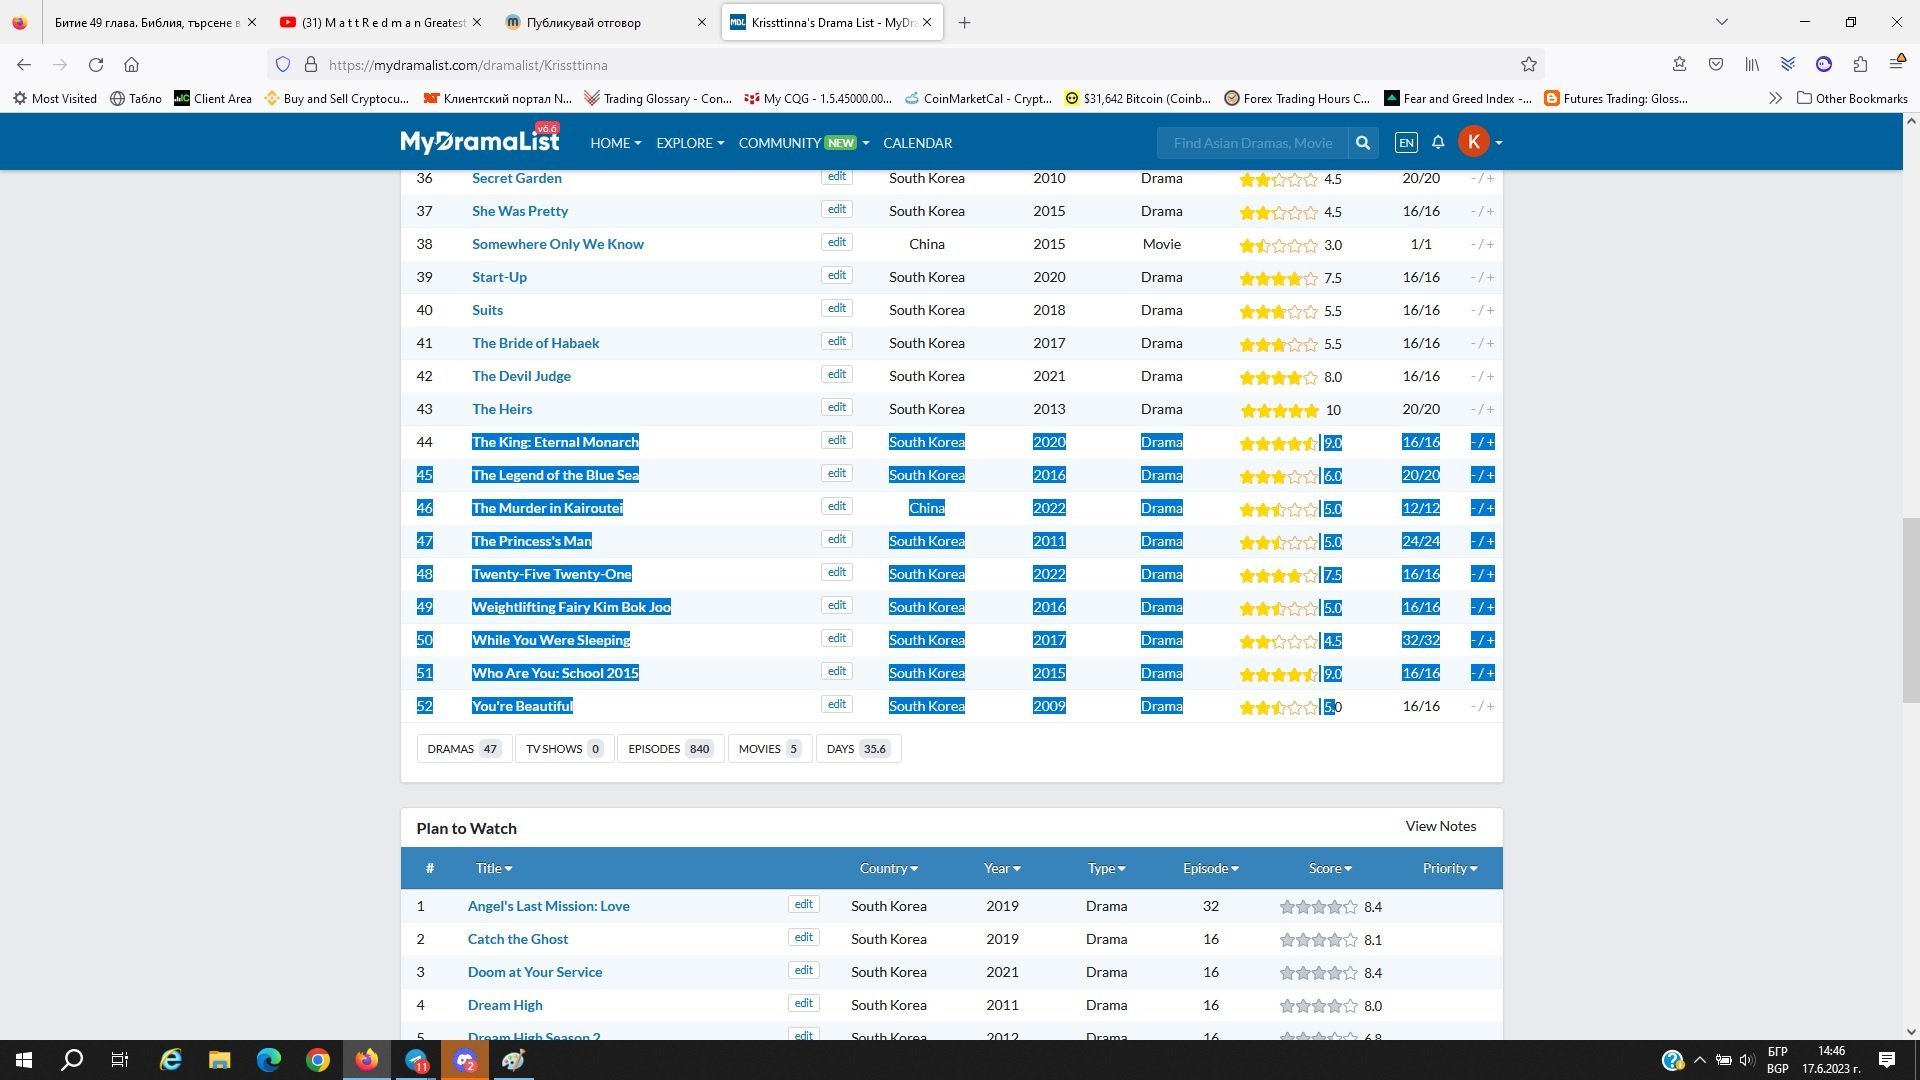Image resolution: width=1920 pixels, height=1080 pixels.
Task: Click the MyDramaList logo
Action: 479,142
